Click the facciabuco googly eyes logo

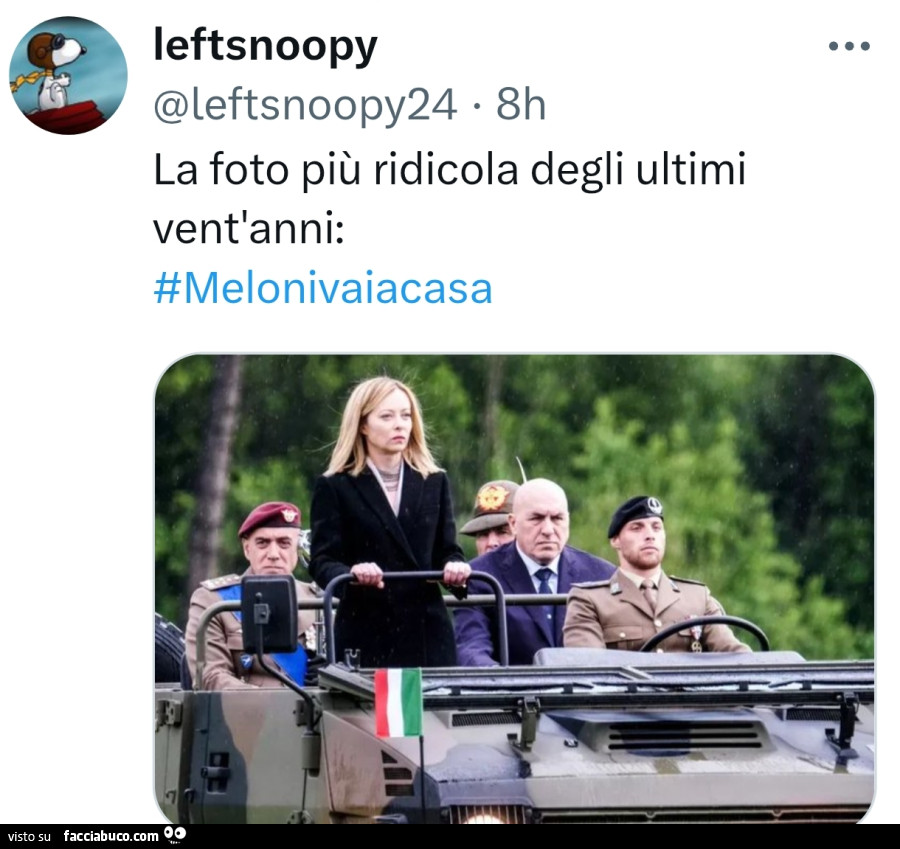pos(174,834)
